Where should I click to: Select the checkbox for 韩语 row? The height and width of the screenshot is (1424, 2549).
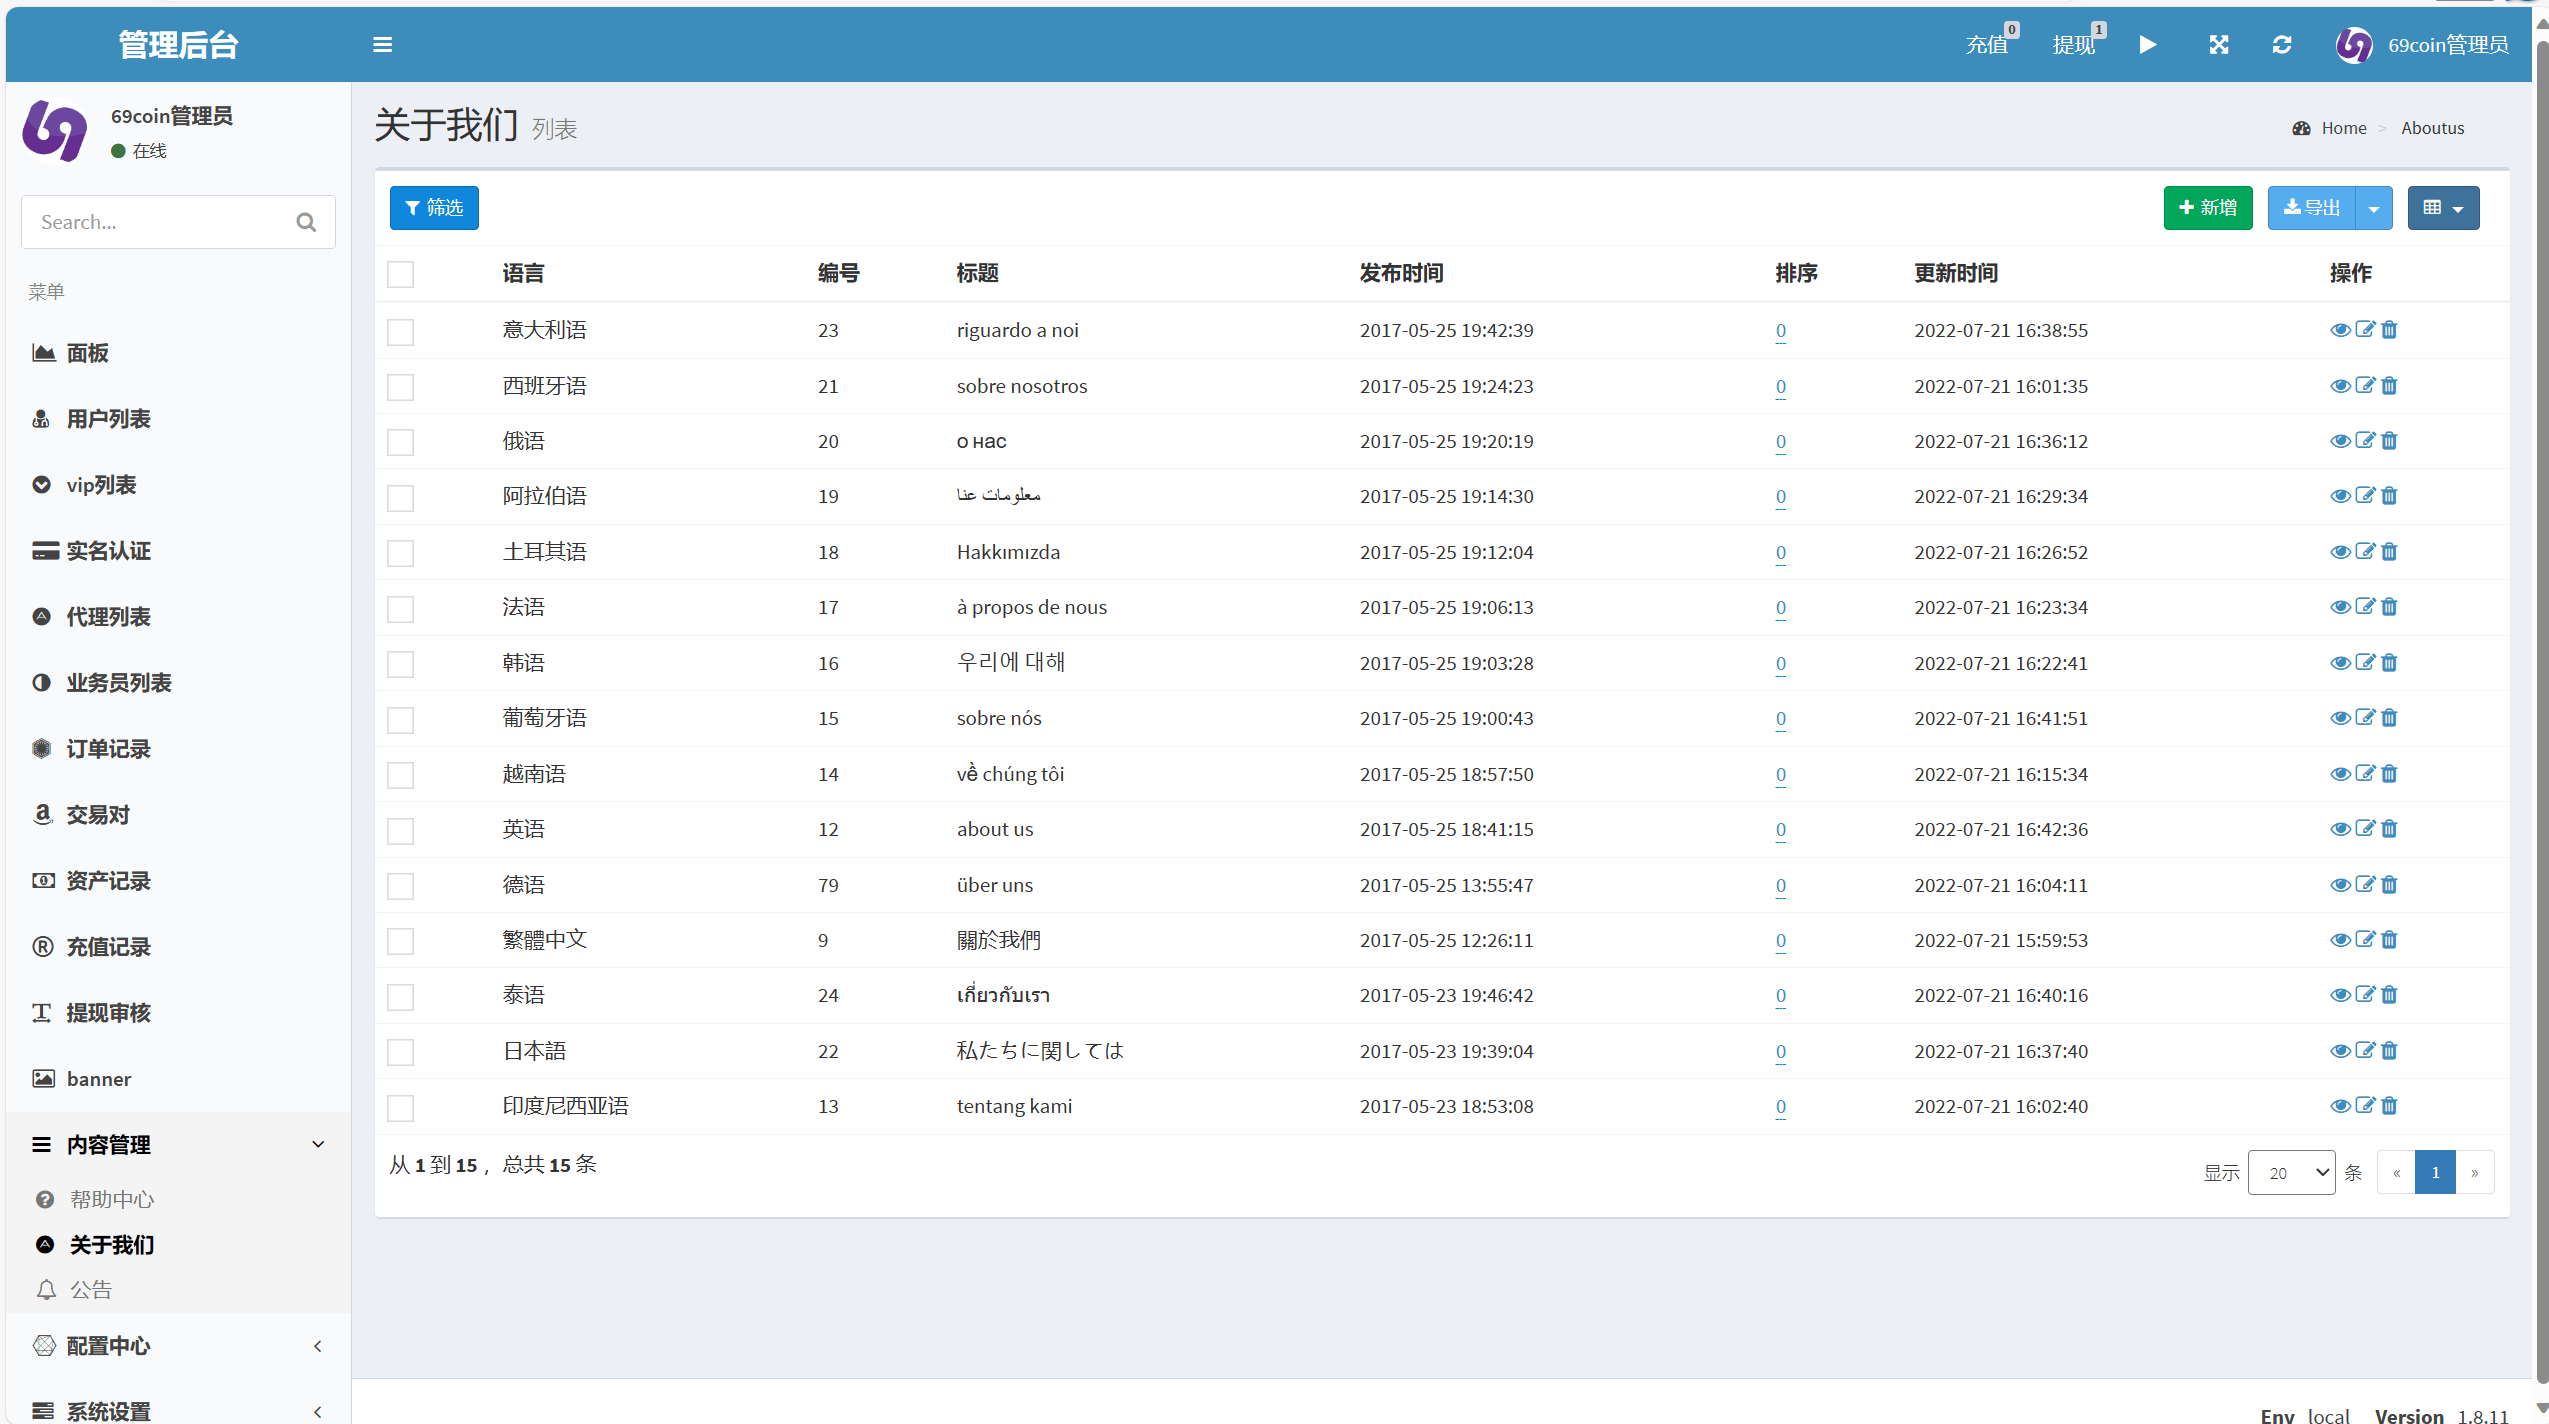[403, 662]
